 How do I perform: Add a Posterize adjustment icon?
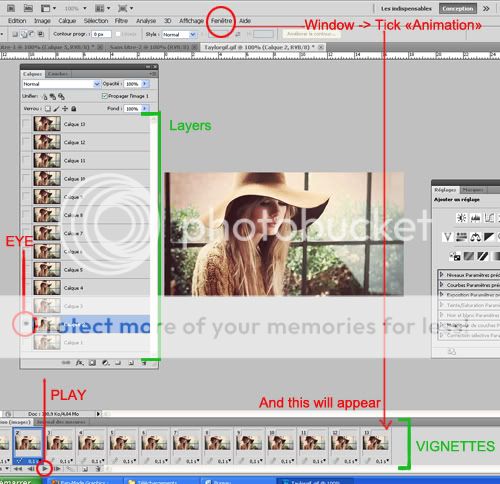[x=469, y=256]
